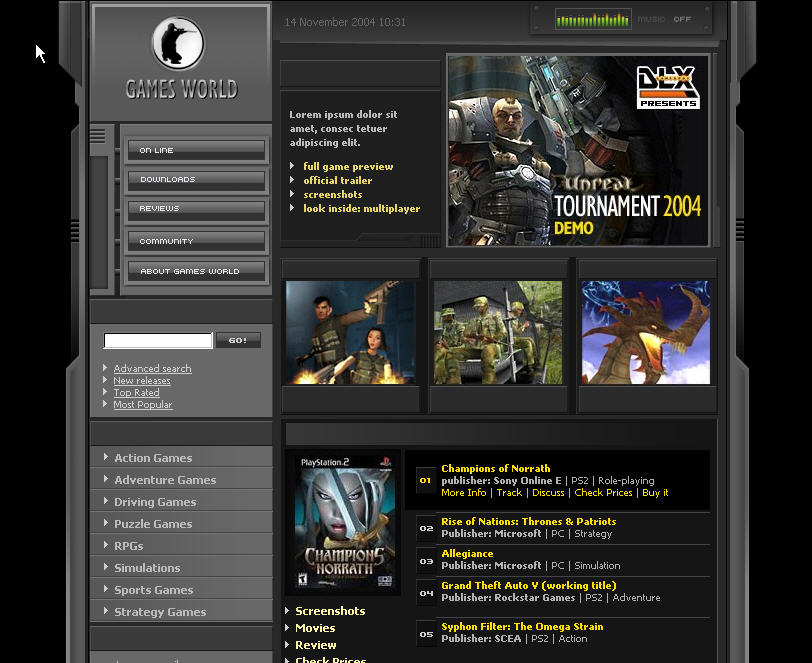
Task: Click the arrow bullet beside Top Rated
Action: 105,392
